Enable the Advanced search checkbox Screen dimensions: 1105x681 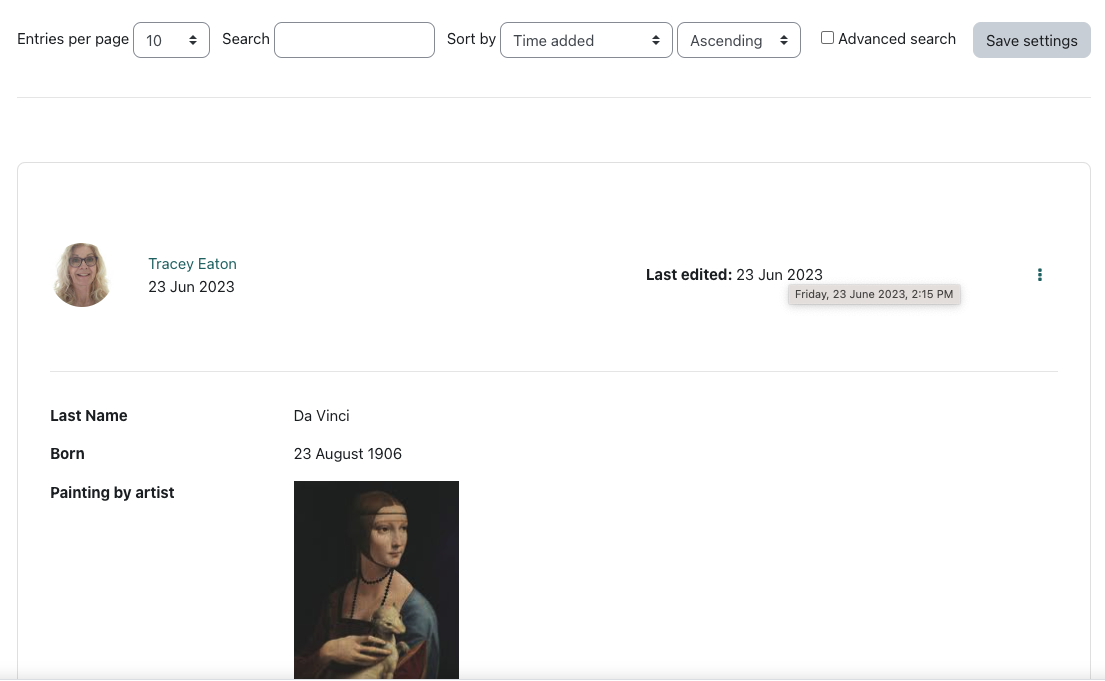(x=827, y=38)
